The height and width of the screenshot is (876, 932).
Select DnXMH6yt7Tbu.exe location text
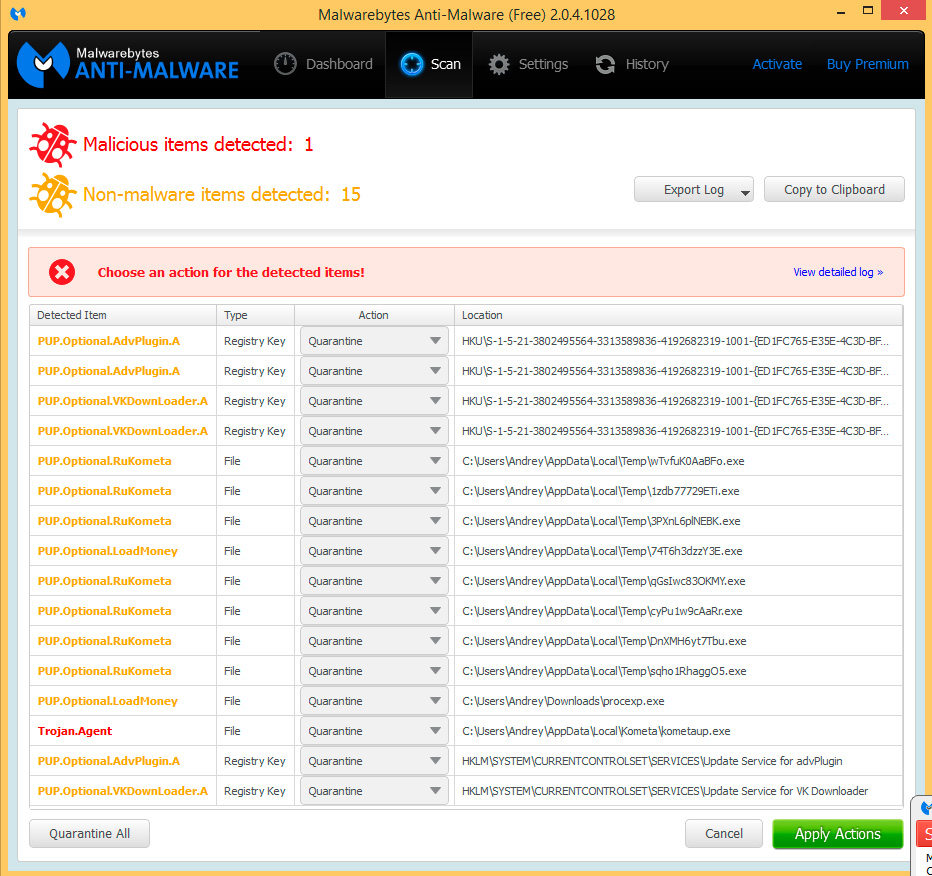(x=604, y=641)
